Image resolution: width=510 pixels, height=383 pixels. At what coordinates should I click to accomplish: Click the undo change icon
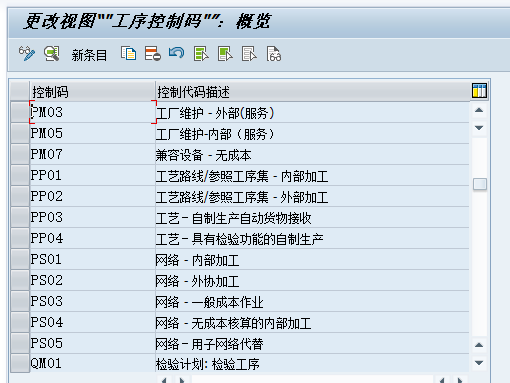pyautogui.click(x=176, y=53)
